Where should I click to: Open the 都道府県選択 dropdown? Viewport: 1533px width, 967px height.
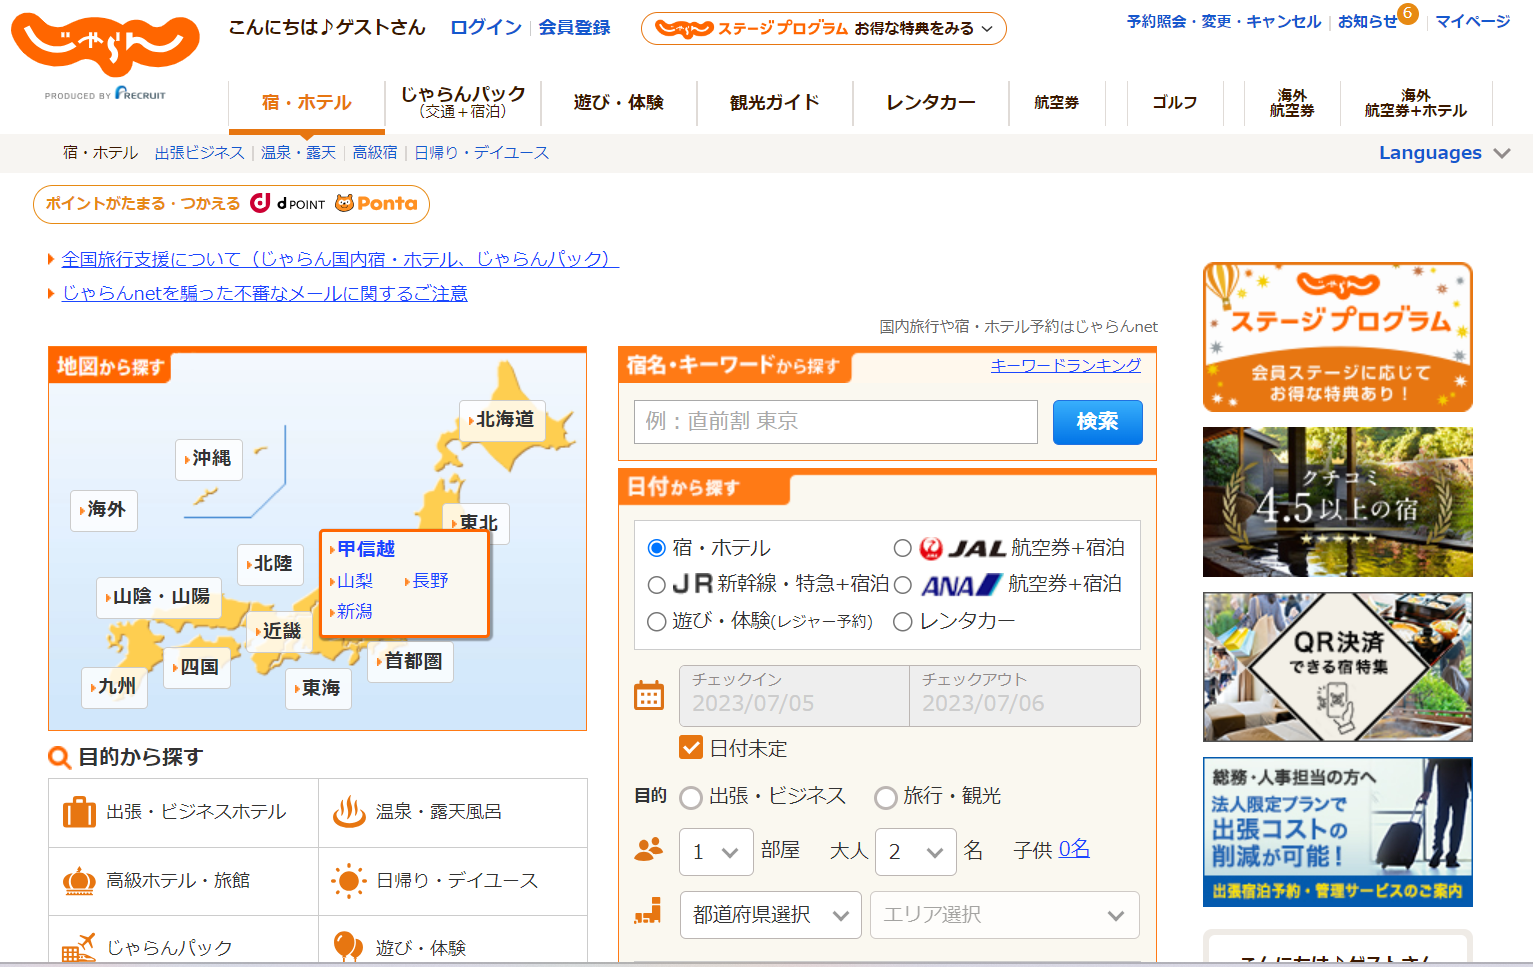(770, 915)
